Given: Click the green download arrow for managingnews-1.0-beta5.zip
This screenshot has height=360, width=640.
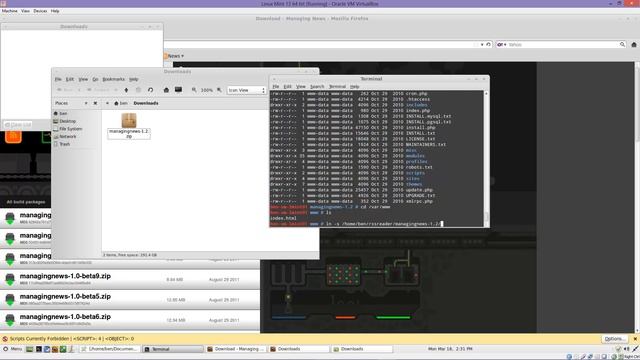Looking at the screenshot, I should pos(10,300).
